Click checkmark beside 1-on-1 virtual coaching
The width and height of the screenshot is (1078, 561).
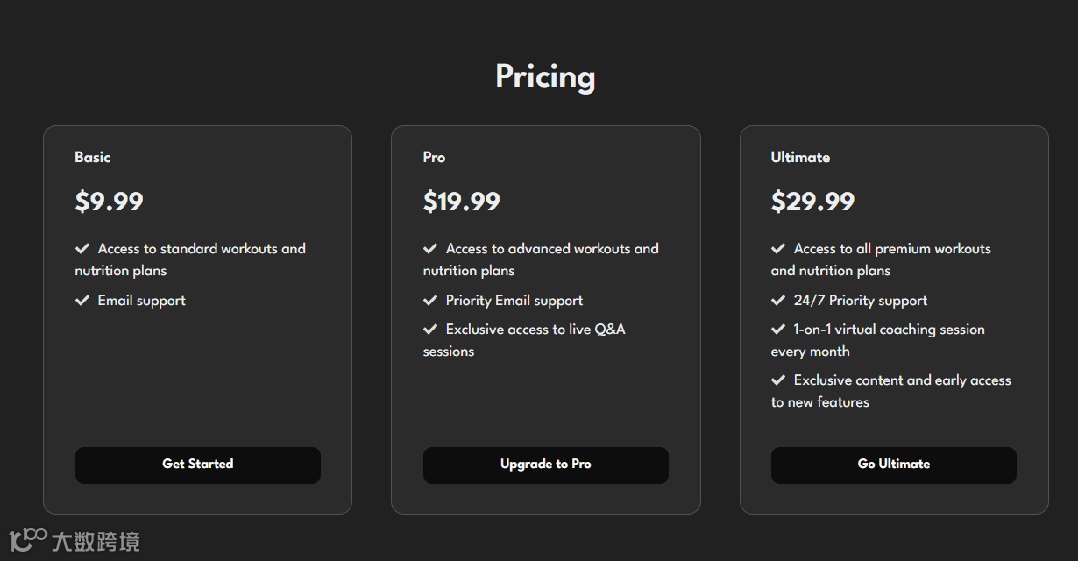(778, 329)
